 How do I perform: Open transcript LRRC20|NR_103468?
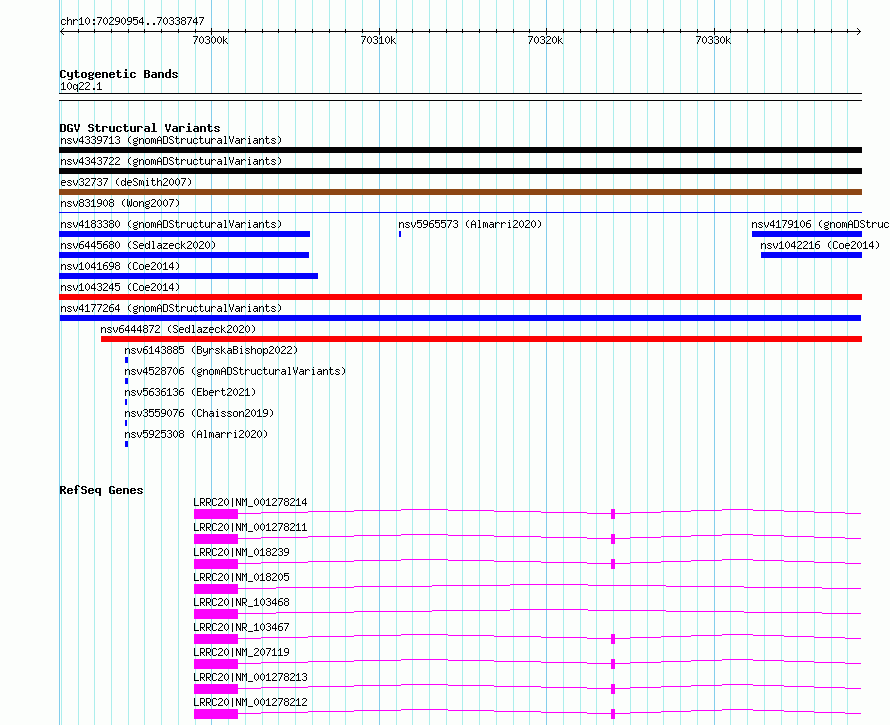click(x=241, y=602)
